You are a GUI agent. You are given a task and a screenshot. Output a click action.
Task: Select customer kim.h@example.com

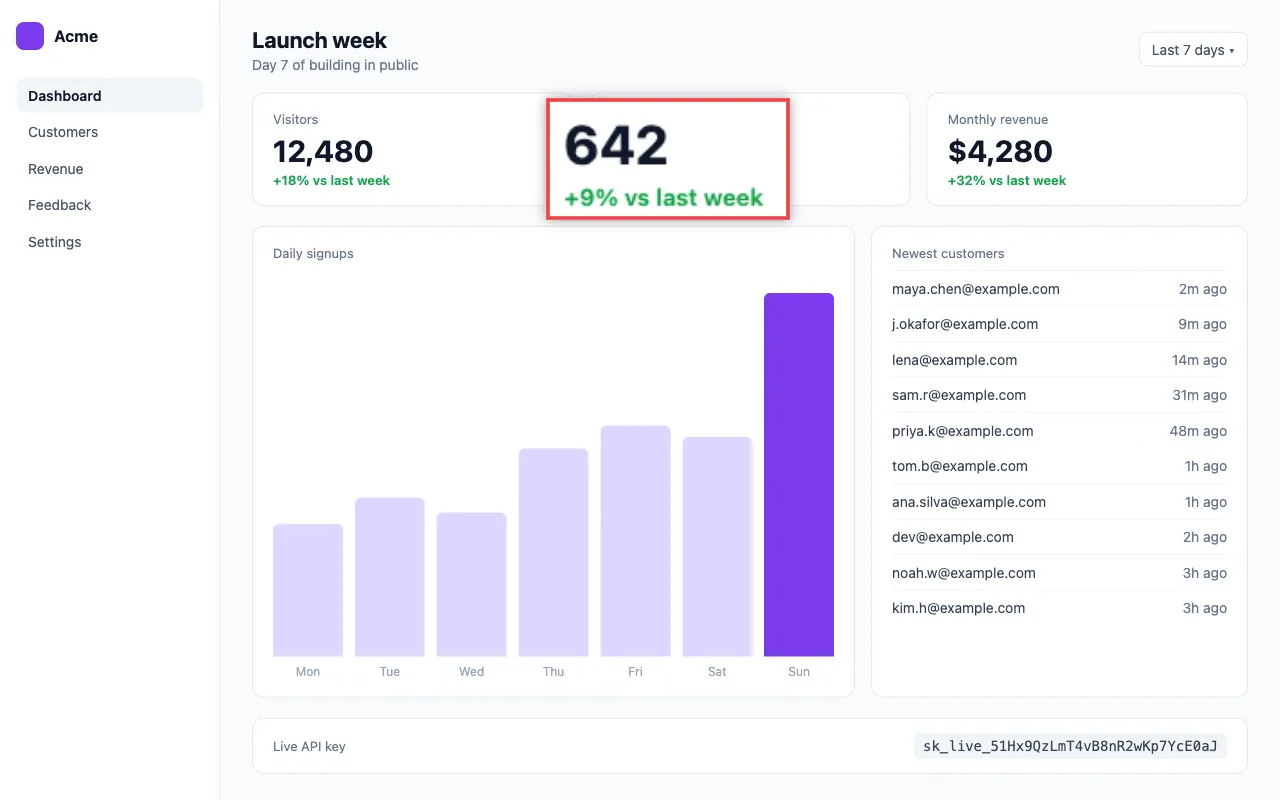[1059, 608]
